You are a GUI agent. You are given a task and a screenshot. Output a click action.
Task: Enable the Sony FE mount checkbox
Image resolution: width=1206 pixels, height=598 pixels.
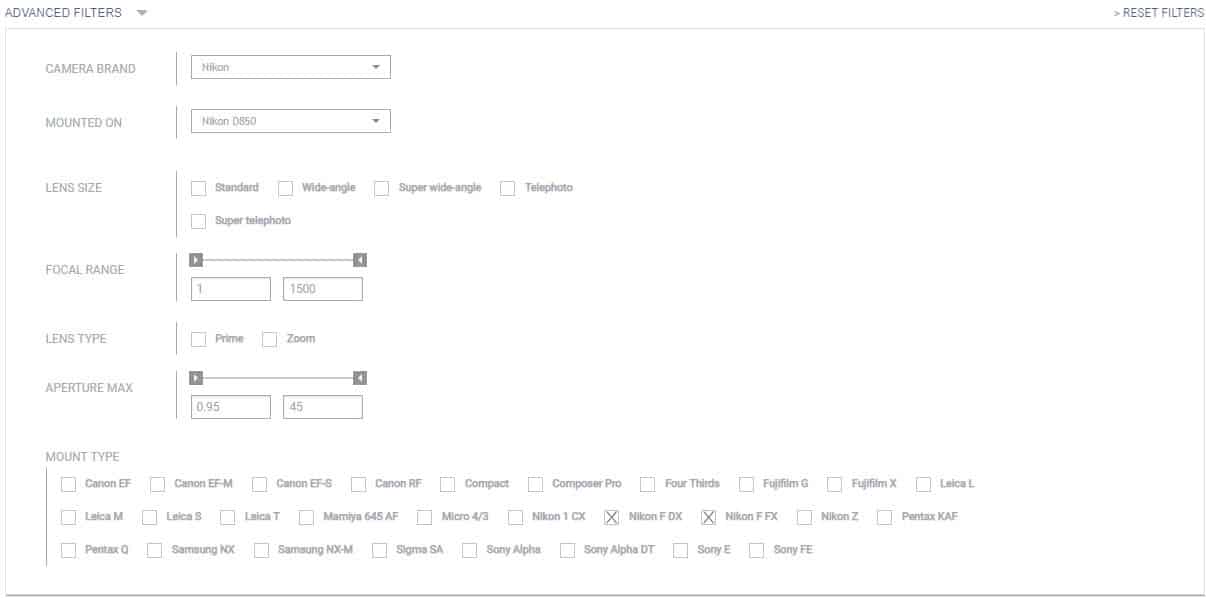(x=756, y=550)
